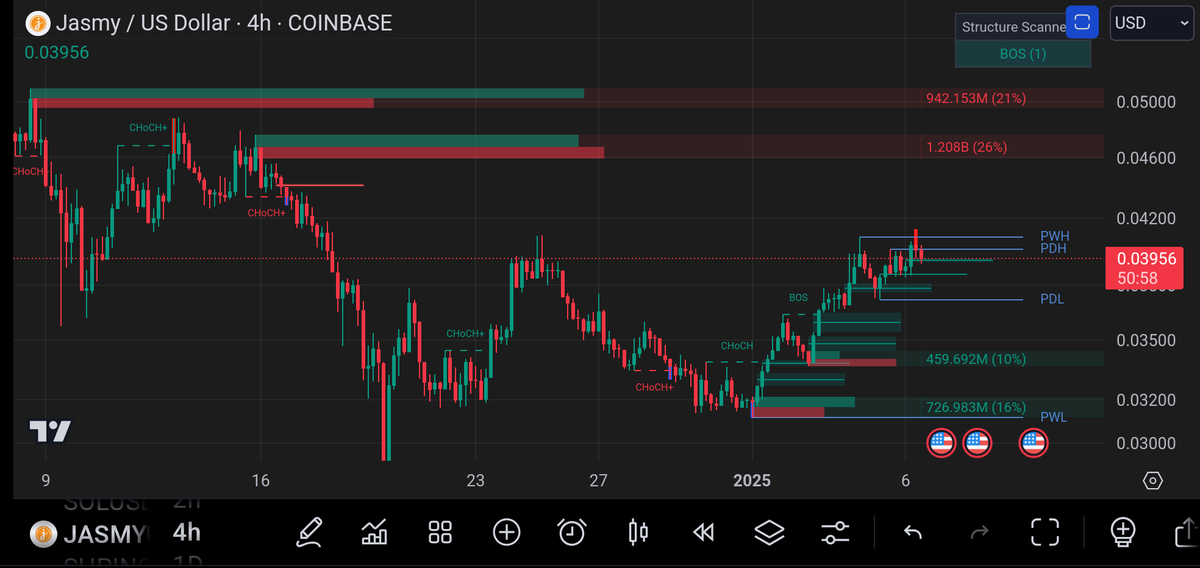Click the chart scale settings hexagon icon

pos(1152,481)
